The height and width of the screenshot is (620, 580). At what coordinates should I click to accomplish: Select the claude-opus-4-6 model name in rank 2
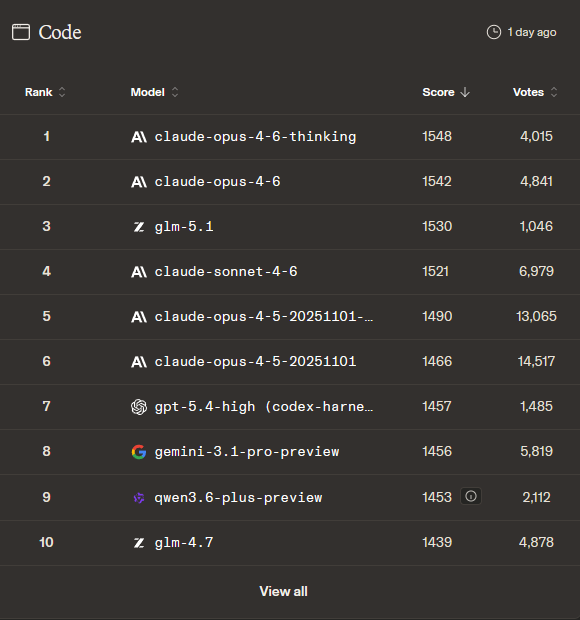[217, 182]
